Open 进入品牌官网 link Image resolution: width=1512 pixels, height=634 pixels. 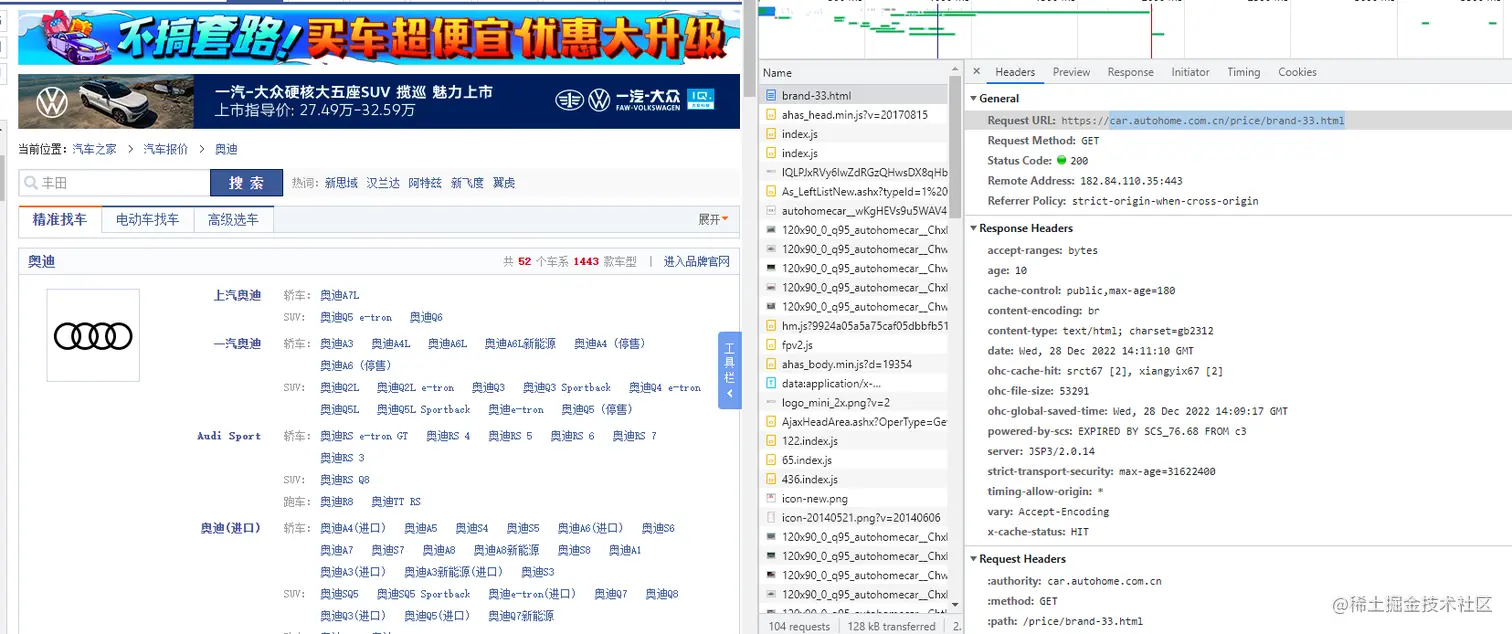point(696,262)
